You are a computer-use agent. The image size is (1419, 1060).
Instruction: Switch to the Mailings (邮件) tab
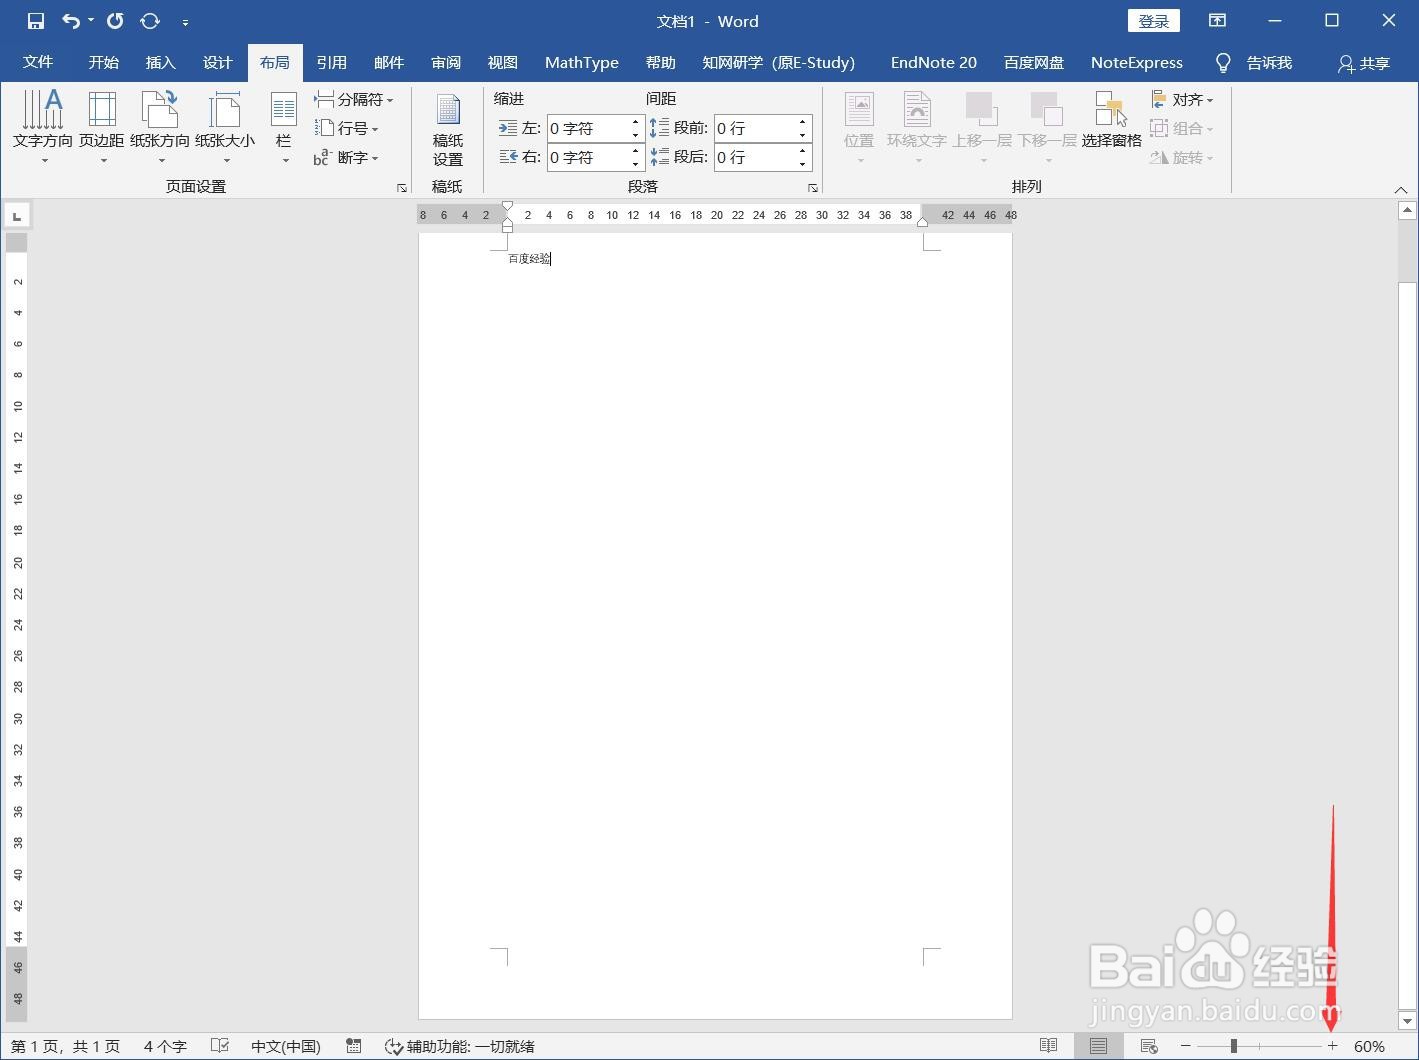point(389,62)
